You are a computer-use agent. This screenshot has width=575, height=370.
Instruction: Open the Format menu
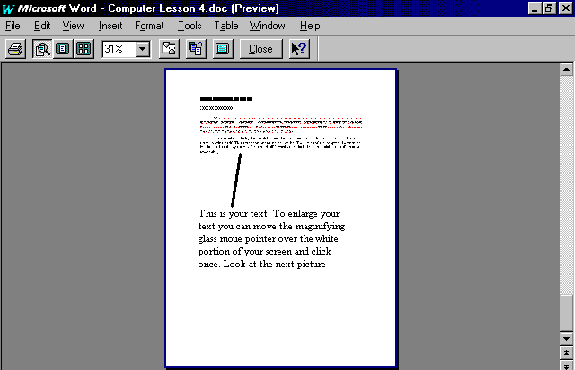click(149, 26)
